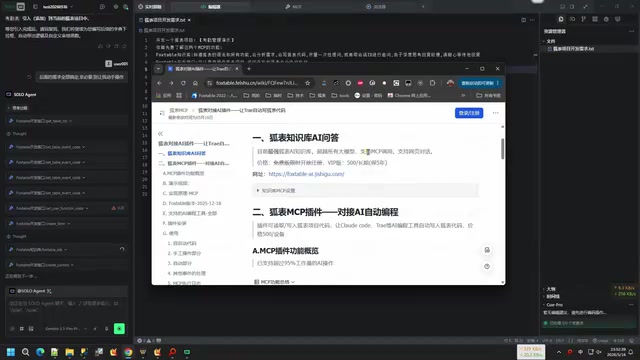Click the blue login/register button
Screen dimensions: 640x360
pyautogui.click(x=469, y=113)
